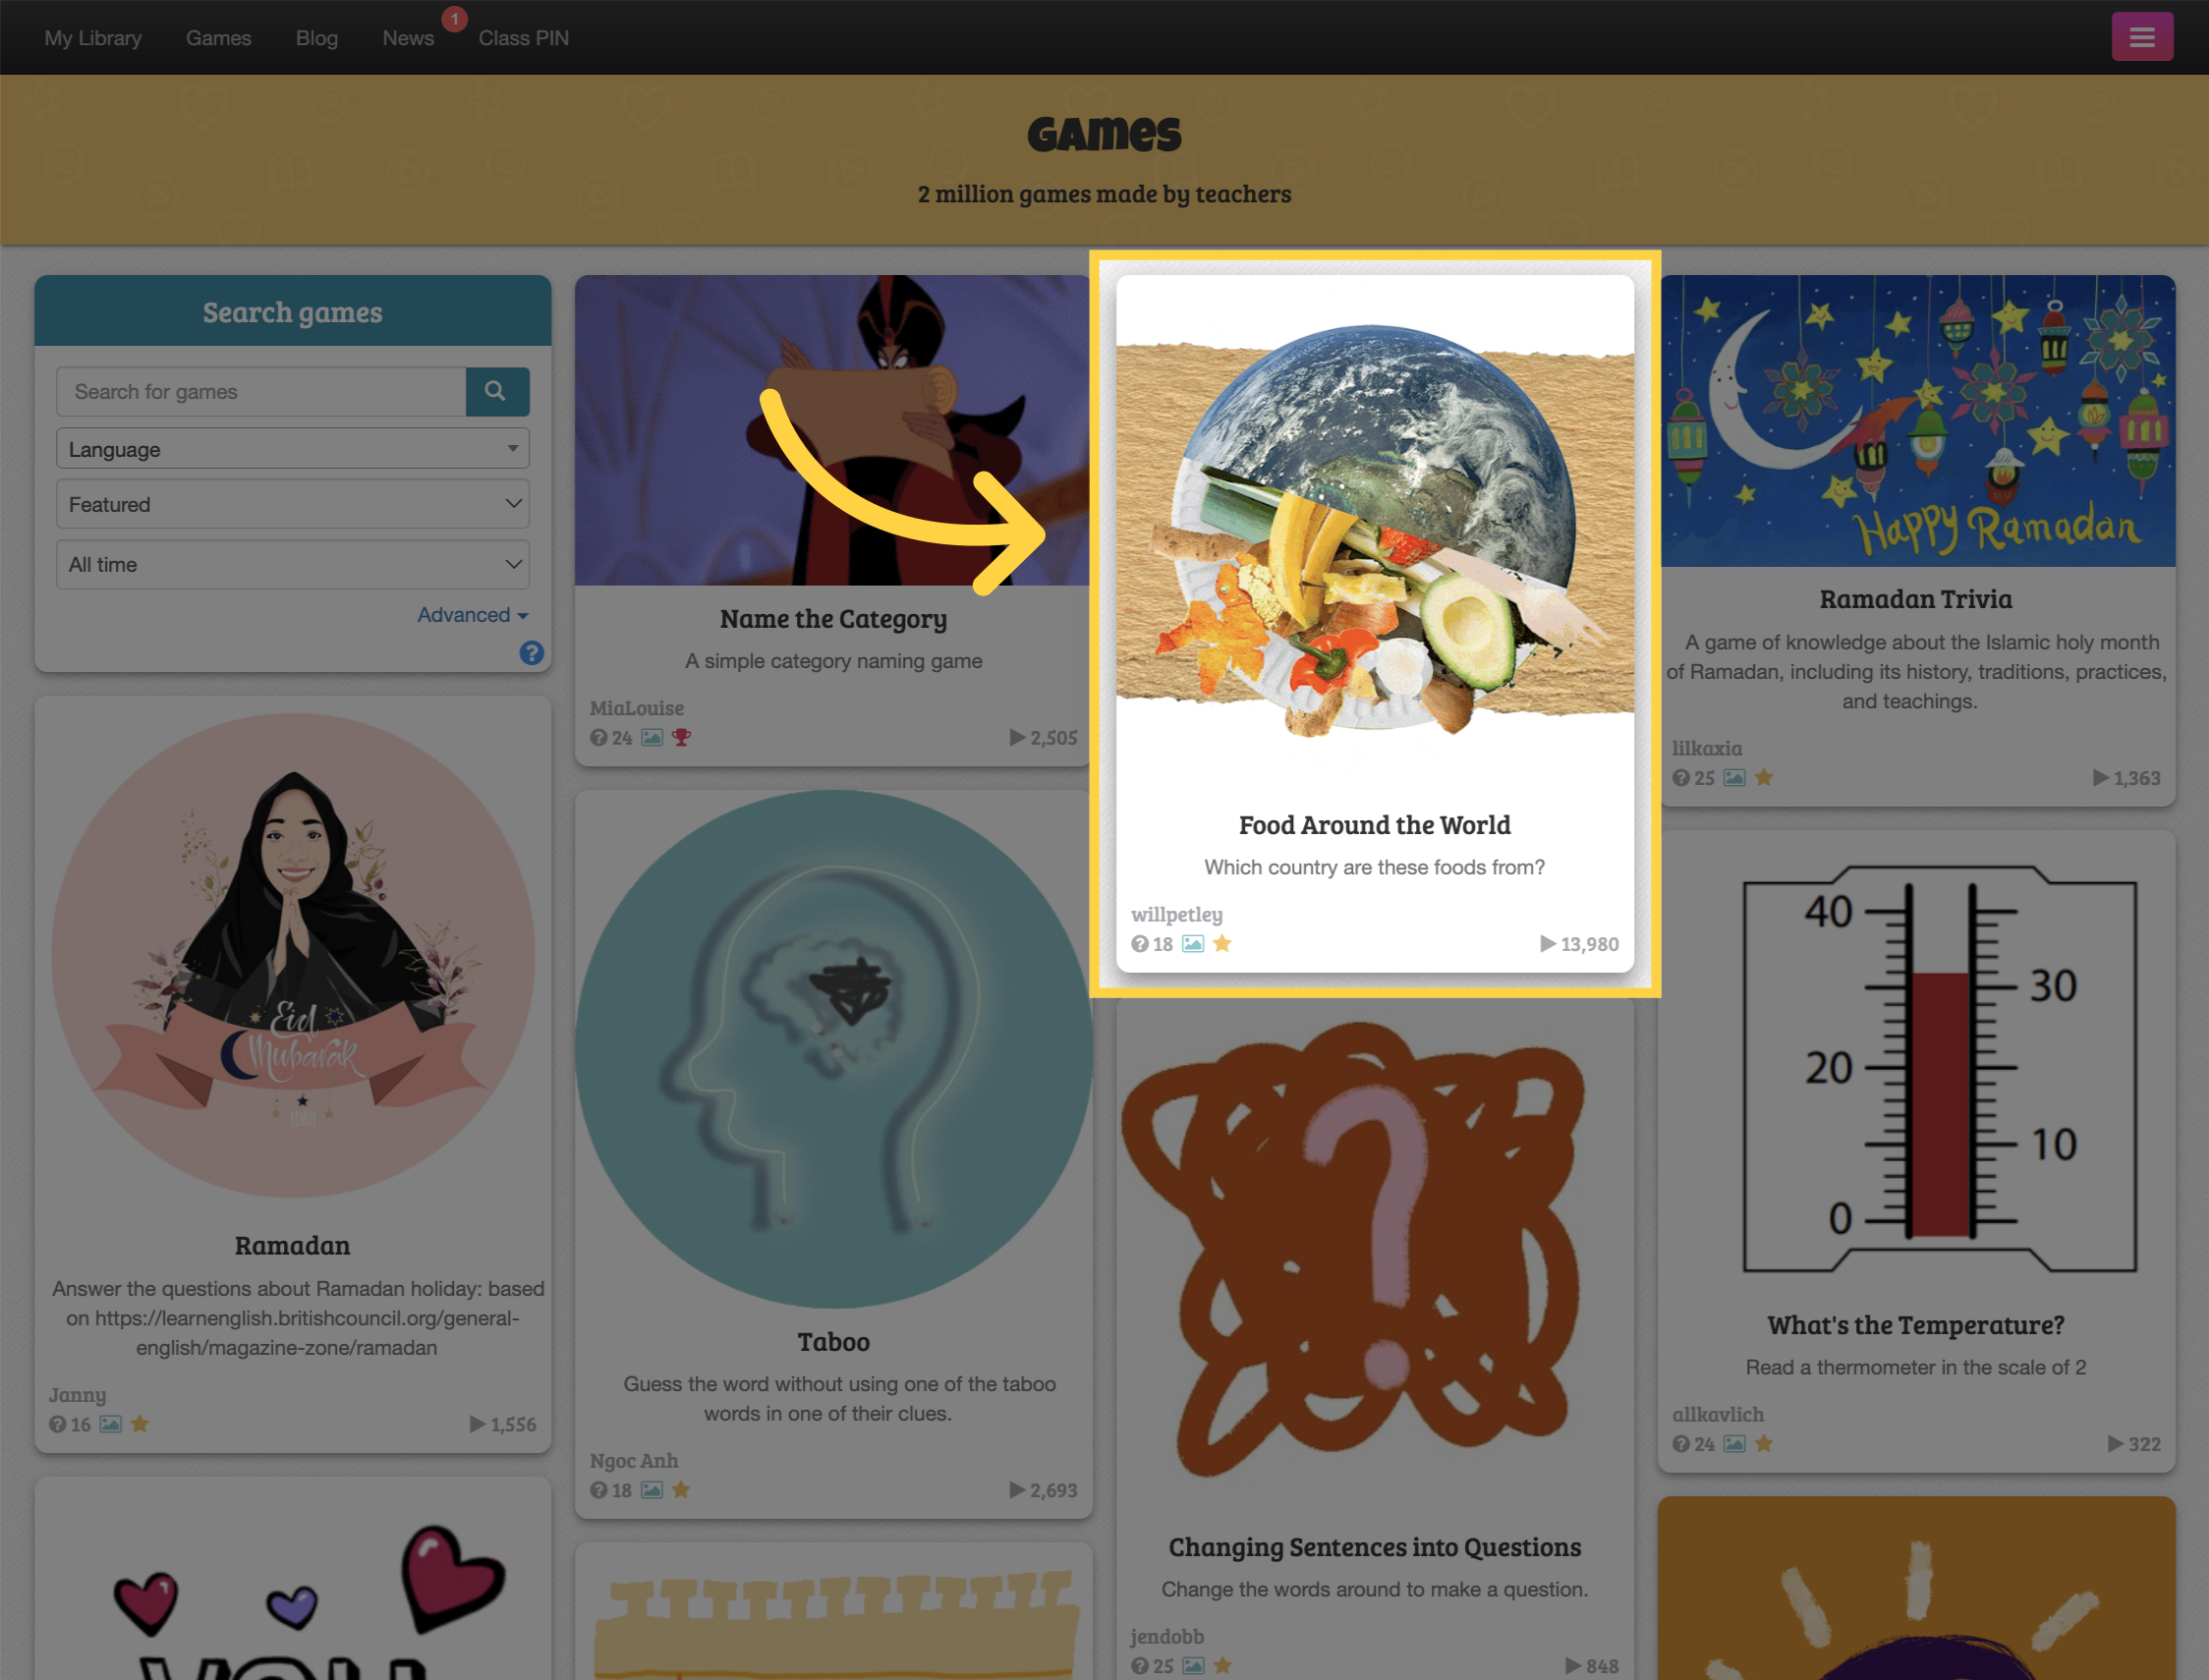Expand the Advanced search options
The width and height of the screenshot is (2209, 1680).
(473, 615)
